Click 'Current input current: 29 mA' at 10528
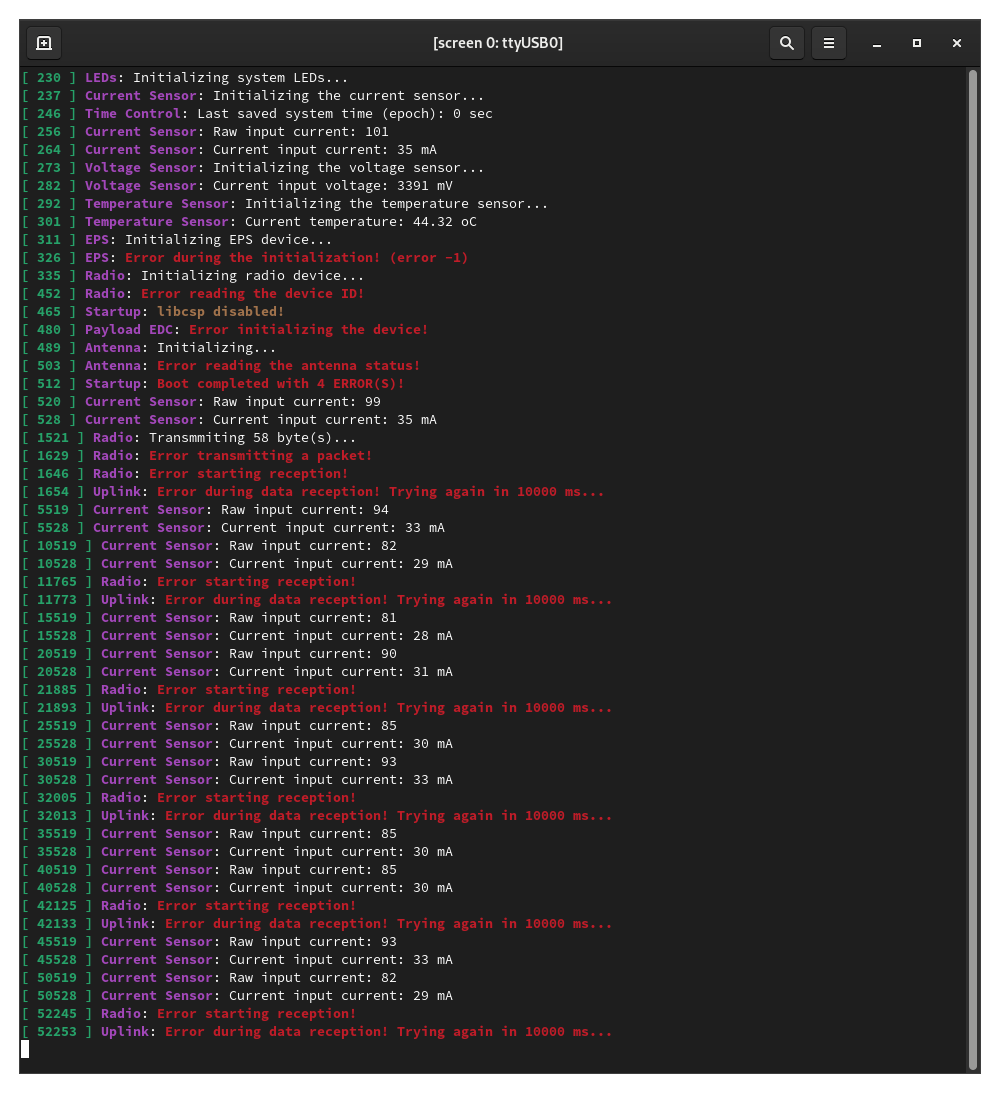The height and width of the screenshot is (1093, 1000). click(341, 564)
